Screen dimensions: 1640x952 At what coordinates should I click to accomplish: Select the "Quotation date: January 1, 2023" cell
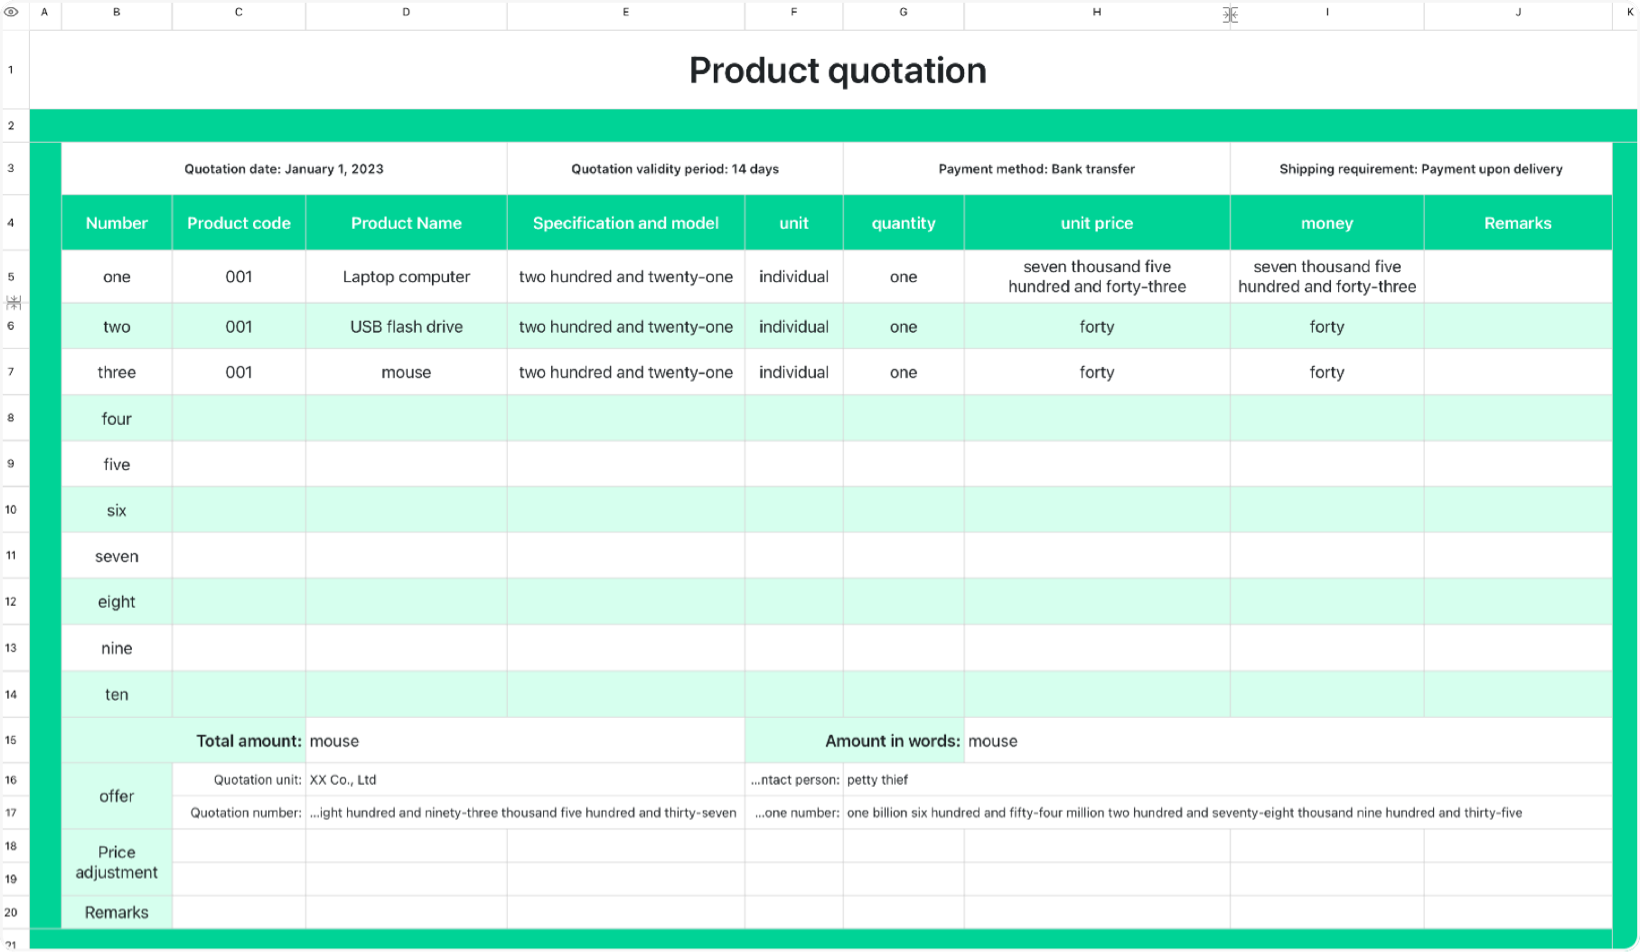click(x=284, y=169)
